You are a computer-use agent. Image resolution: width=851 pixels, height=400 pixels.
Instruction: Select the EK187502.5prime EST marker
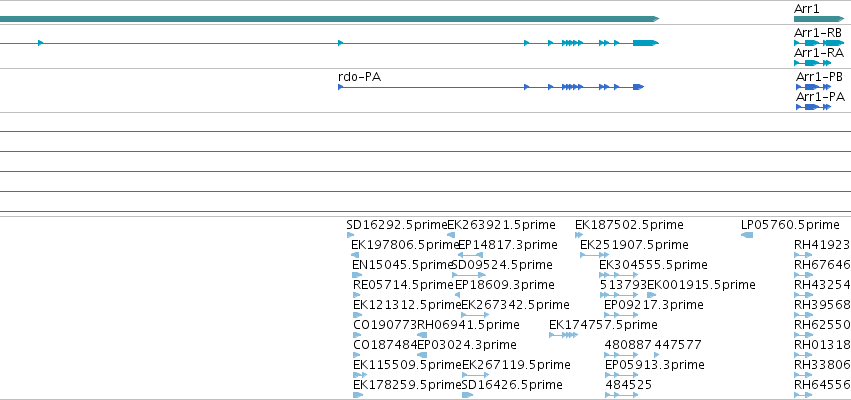click(579, 235)
